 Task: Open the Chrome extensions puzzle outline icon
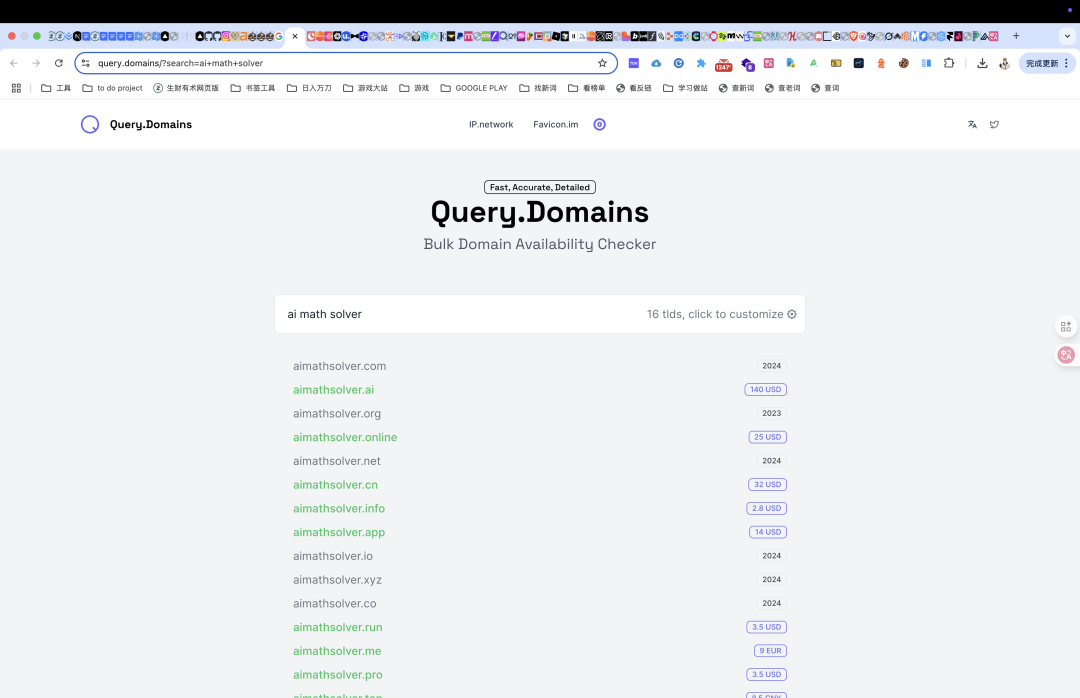coord(948,63)
